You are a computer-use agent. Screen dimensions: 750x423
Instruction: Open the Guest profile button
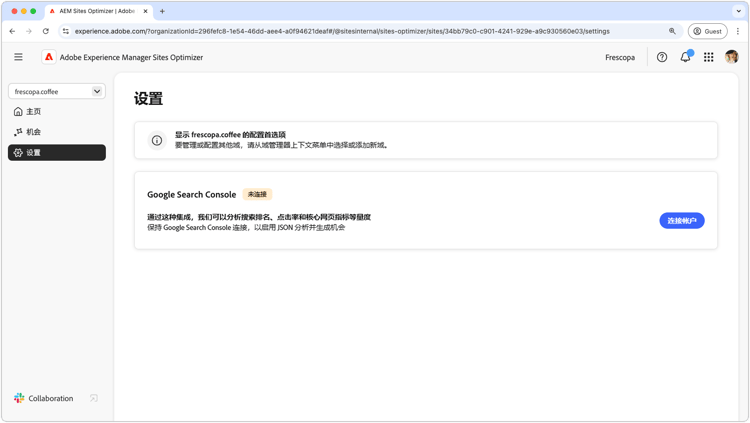(x=707, y=31)
